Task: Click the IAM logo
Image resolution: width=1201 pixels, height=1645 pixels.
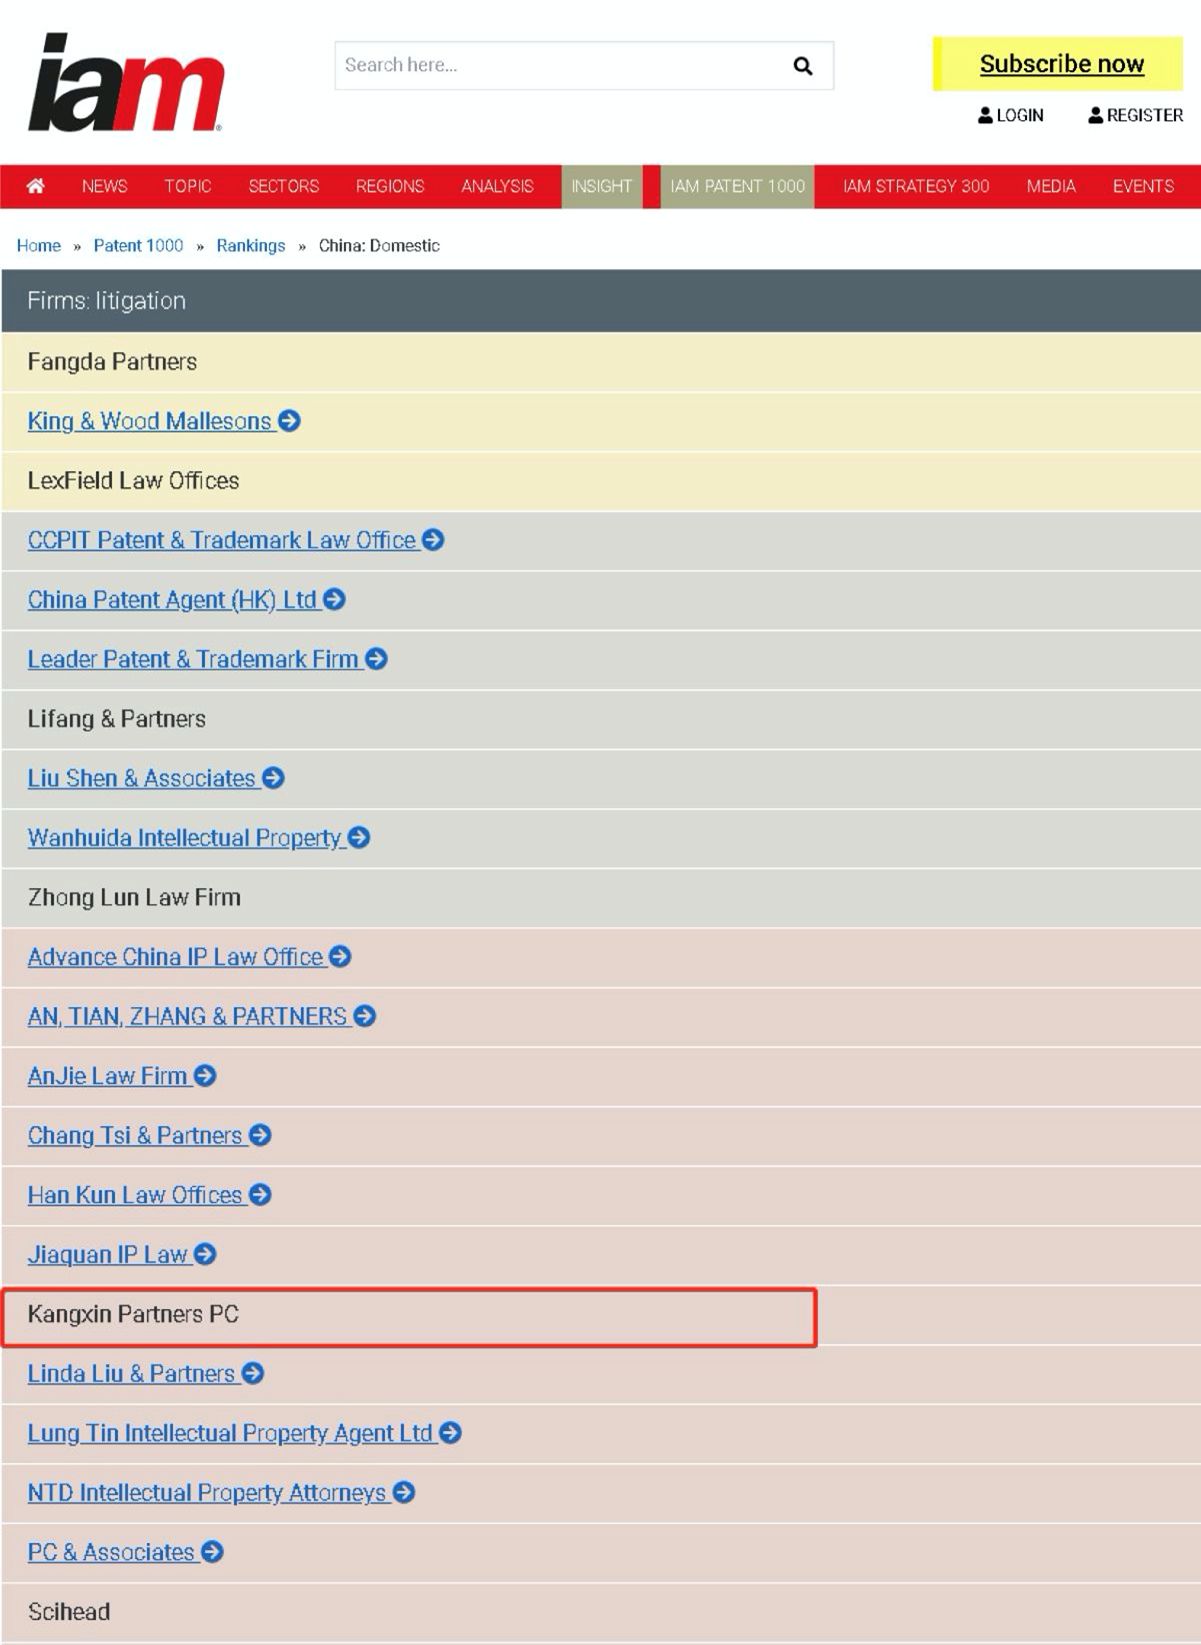Action: click(x=125, y=82)
